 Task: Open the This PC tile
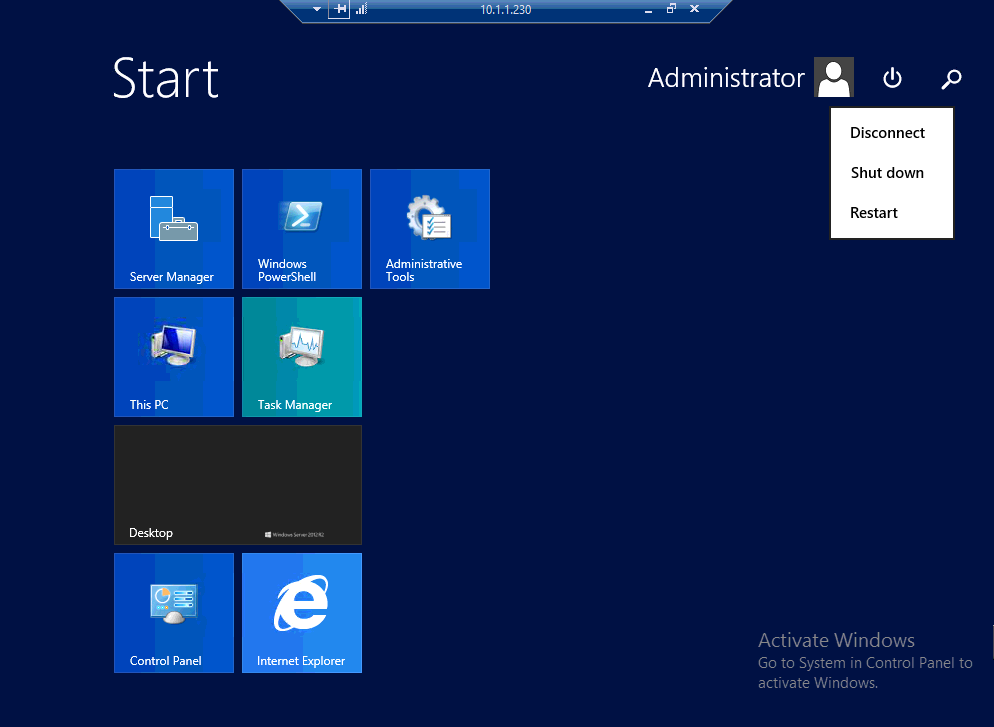(x=174, y=357)
